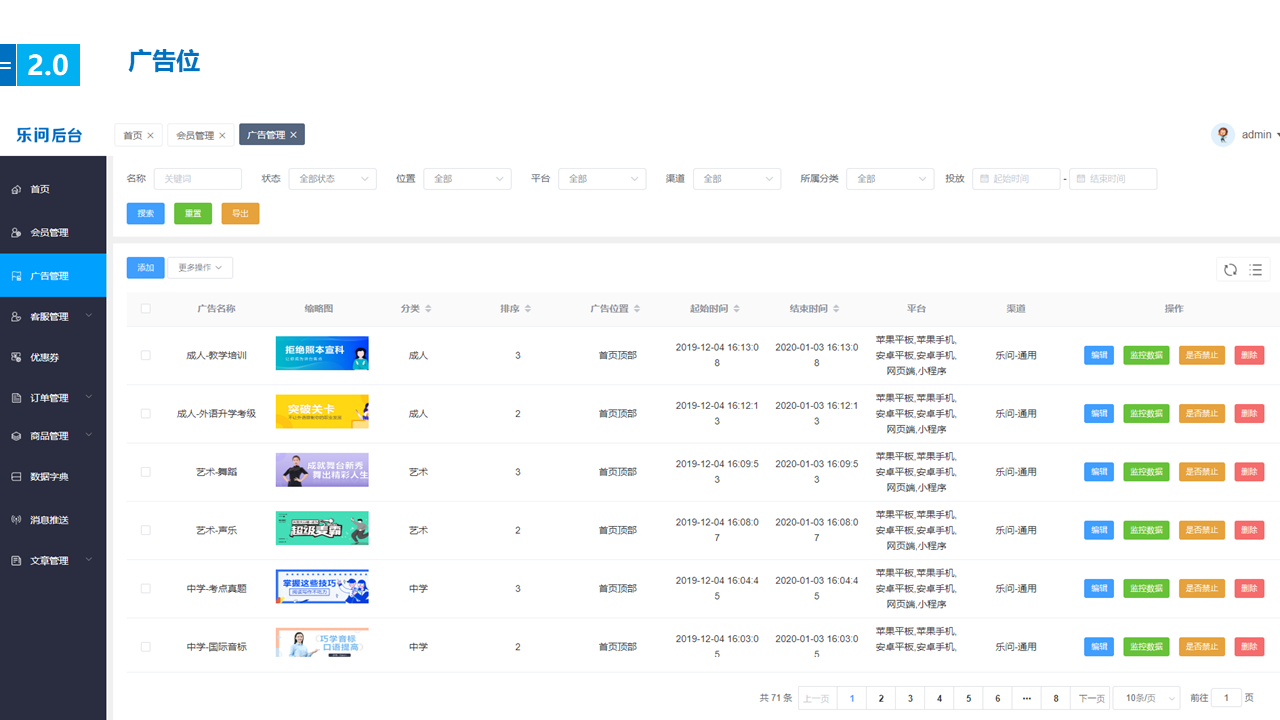Check the 艺术-声乐 row checkbox
This screenshot has height=720, width=1280.
pos(146,530)
